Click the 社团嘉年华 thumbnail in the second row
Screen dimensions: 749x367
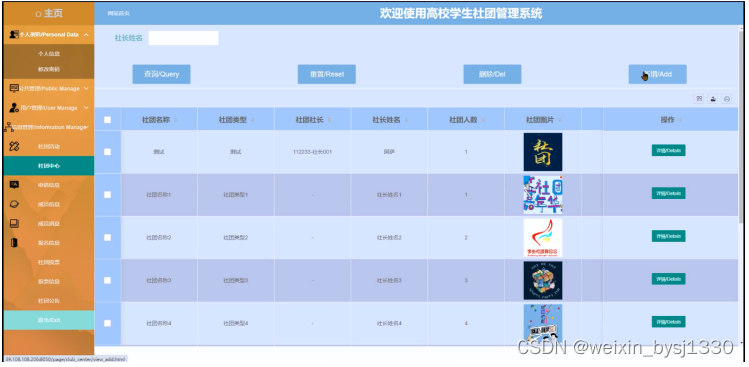coord(543,194)
